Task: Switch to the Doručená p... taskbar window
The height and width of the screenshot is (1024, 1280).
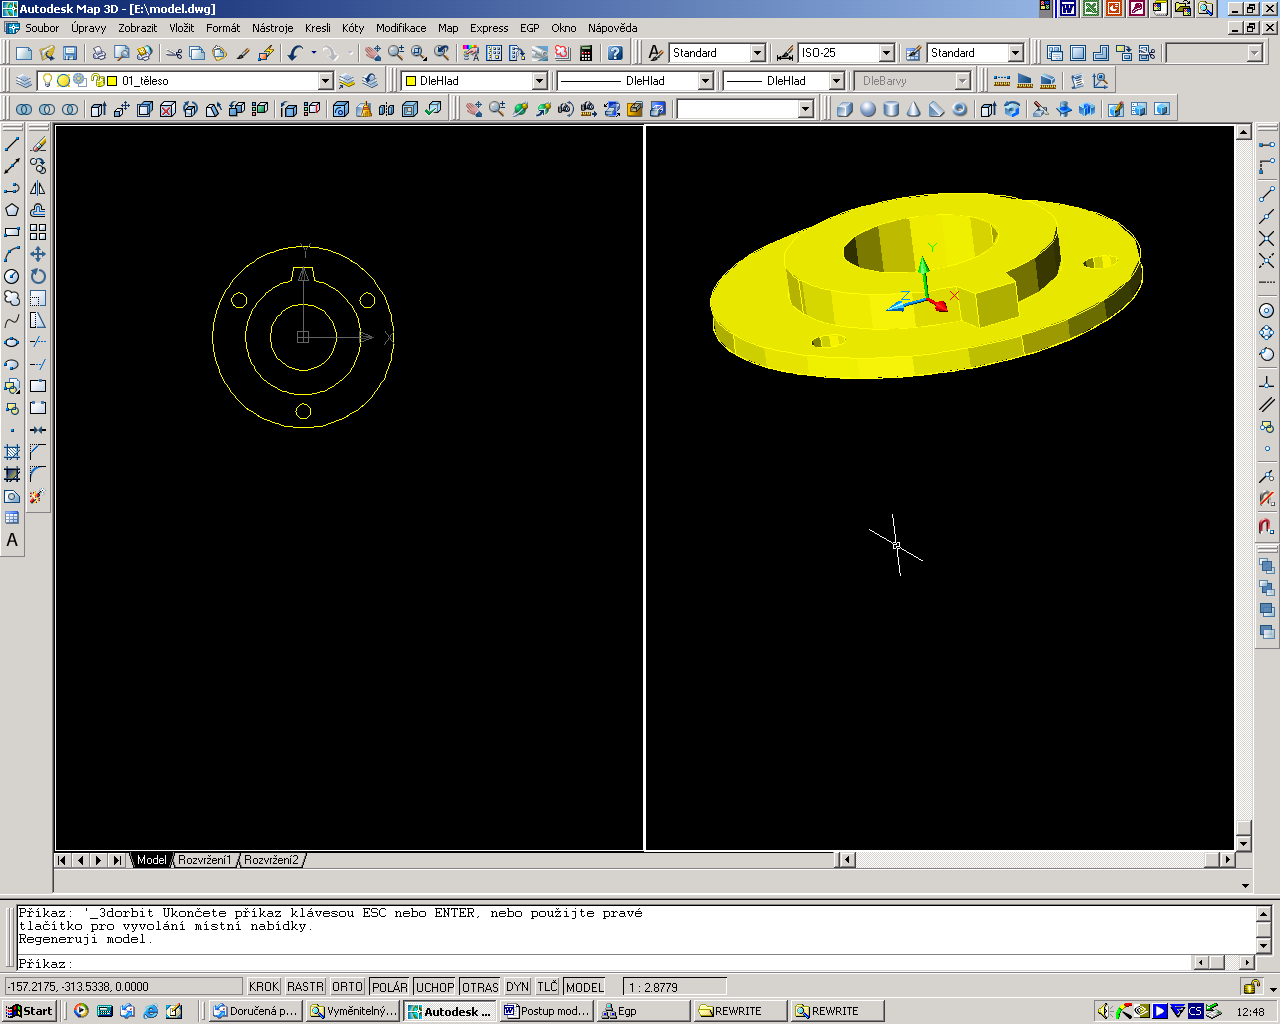Action: click(255, 1011)
